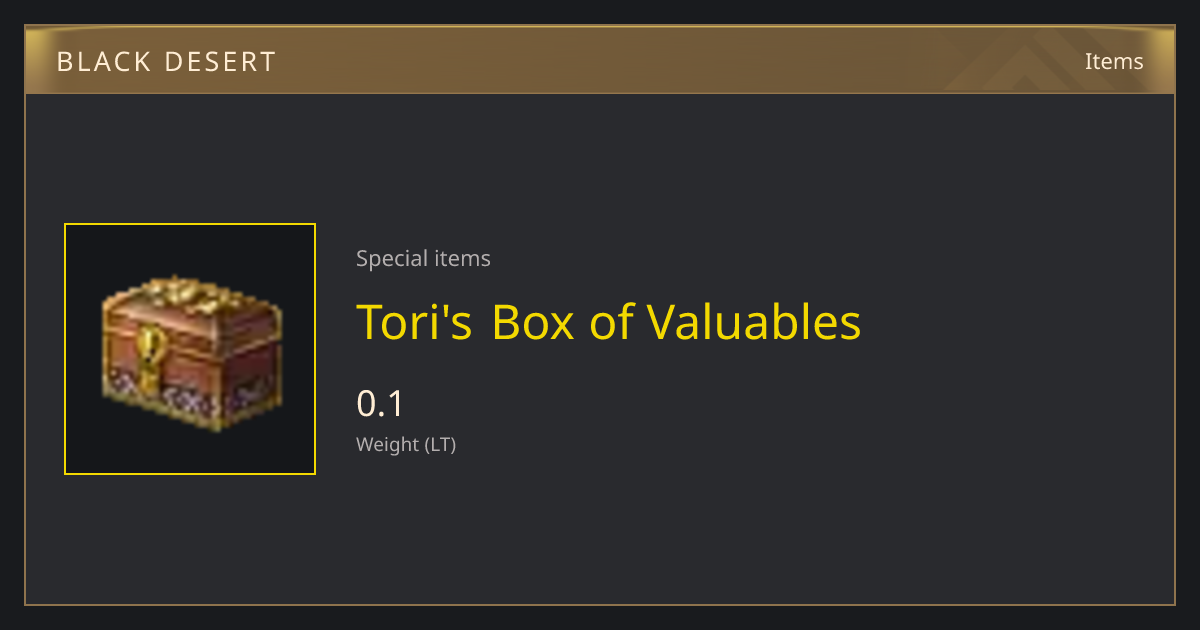Select the yellow frame around item image

click(190, 349)
